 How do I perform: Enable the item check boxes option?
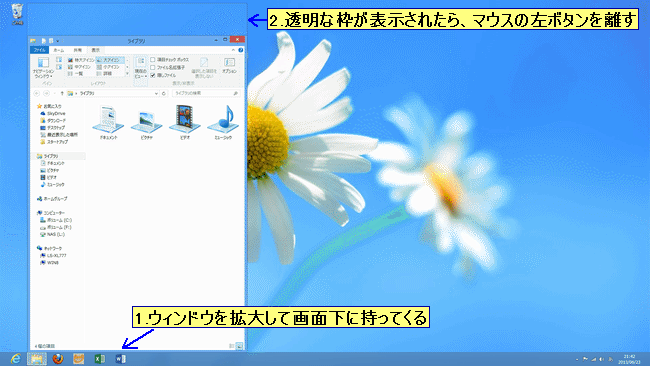[x=153, y=60]
